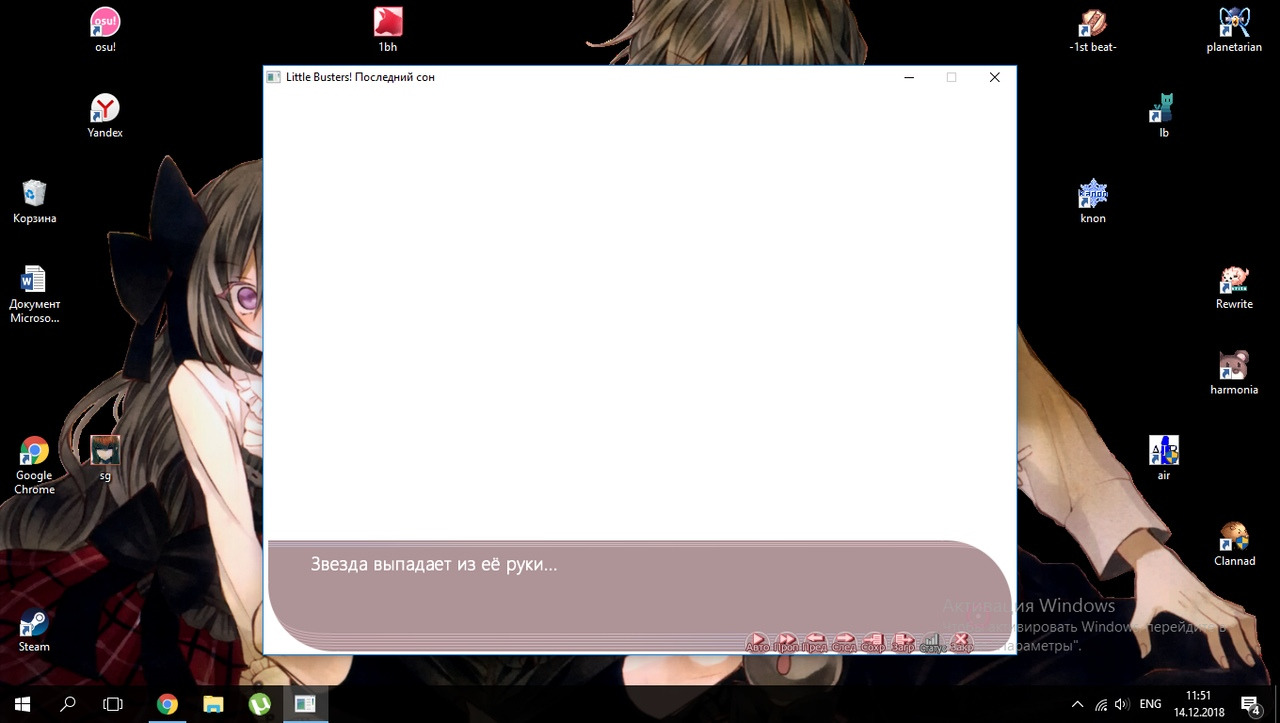This screenshot has width=1280, height=723.
Task: Advance with the След arrow icon
Action: point(844,642)
